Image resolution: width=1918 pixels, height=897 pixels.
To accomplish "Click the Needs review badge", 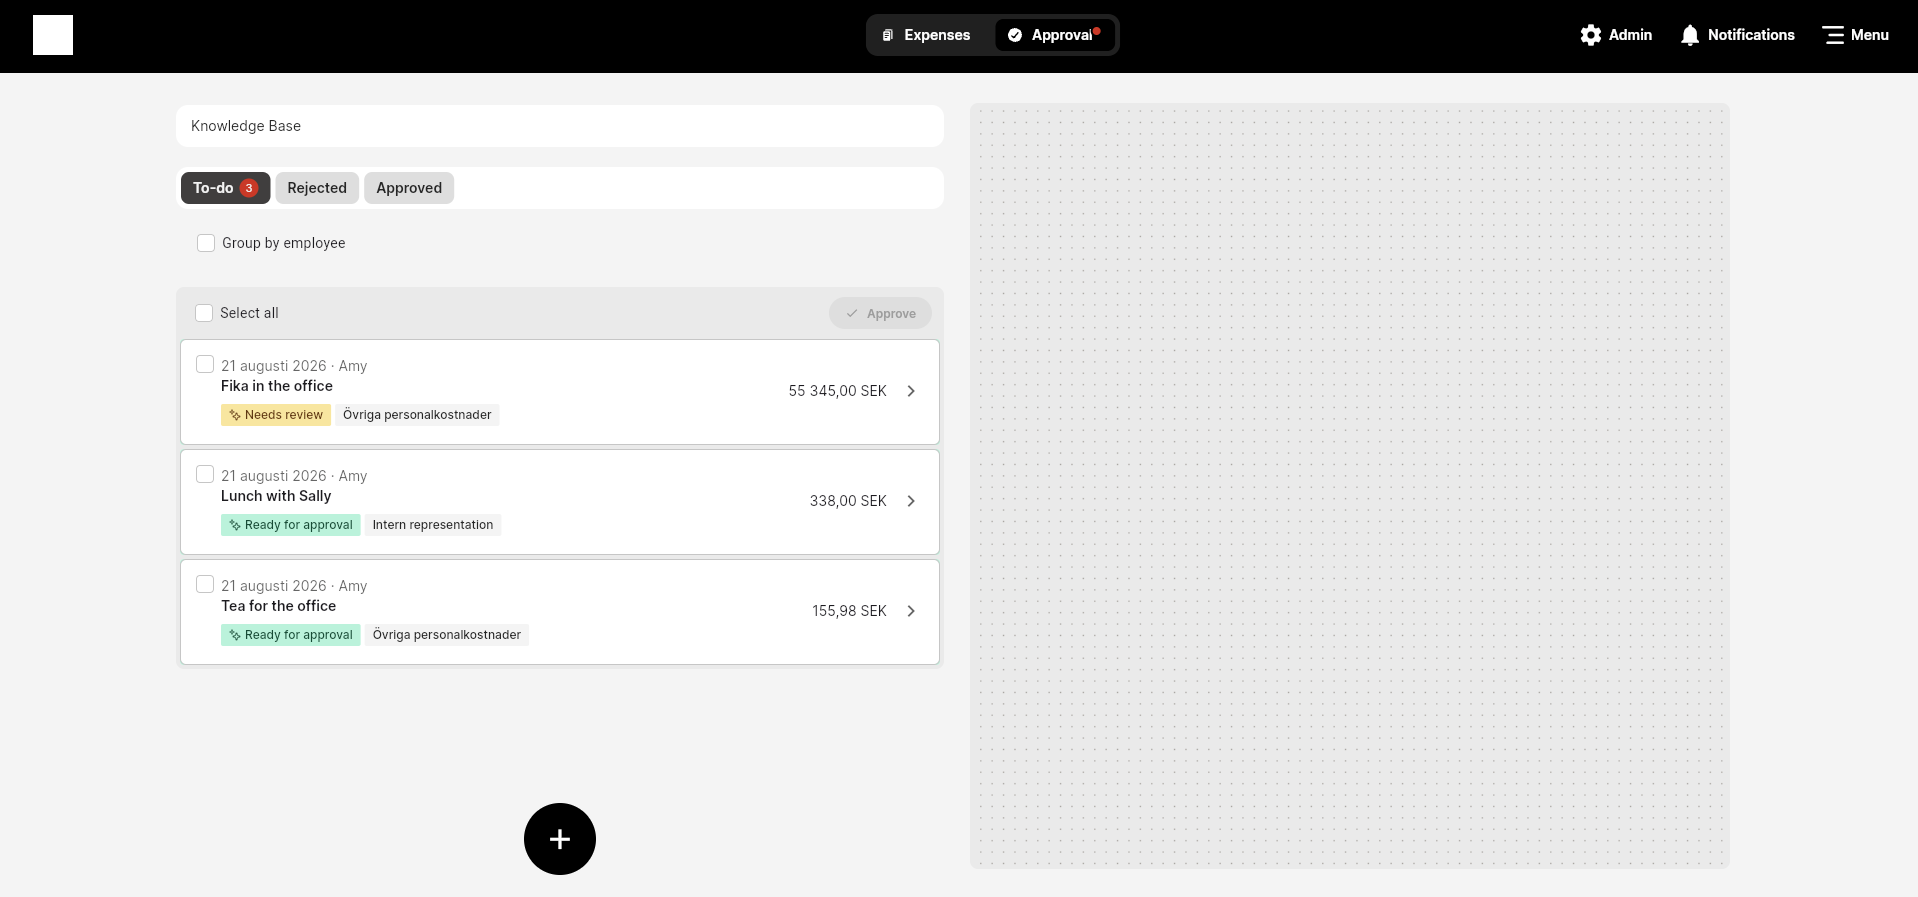I will coord(276,415).
